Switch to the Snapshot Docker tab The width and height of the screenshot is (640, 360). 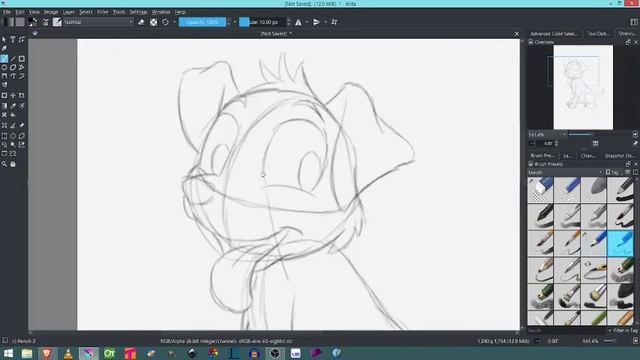619,156
